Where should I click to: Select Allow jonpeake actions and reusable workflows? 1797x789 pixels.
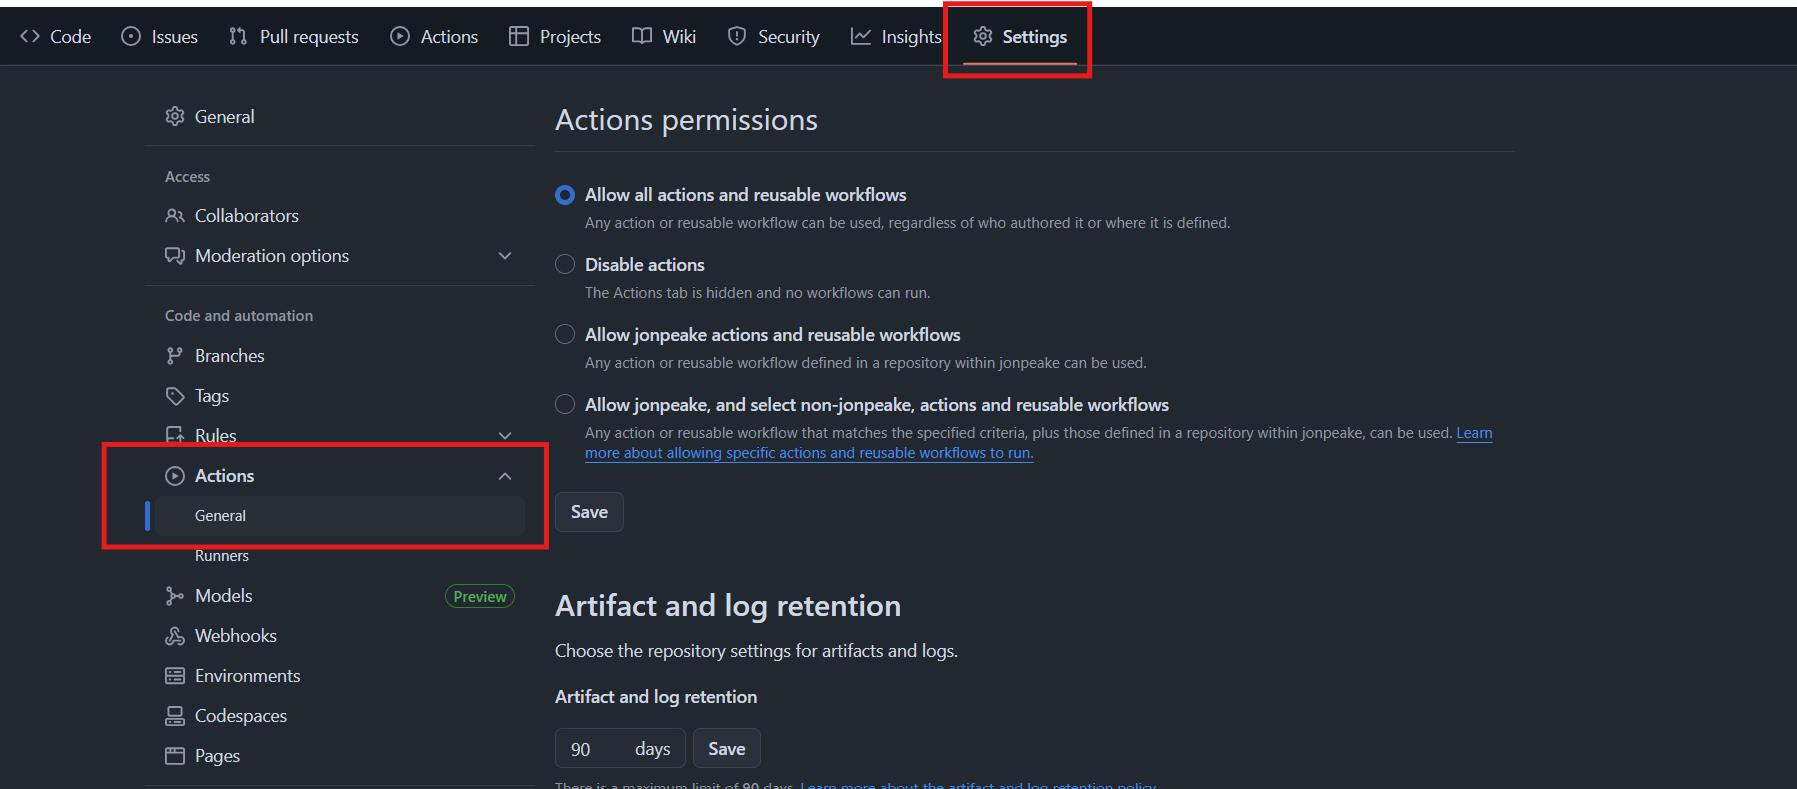pyautogui.click(x=565, y=335)
